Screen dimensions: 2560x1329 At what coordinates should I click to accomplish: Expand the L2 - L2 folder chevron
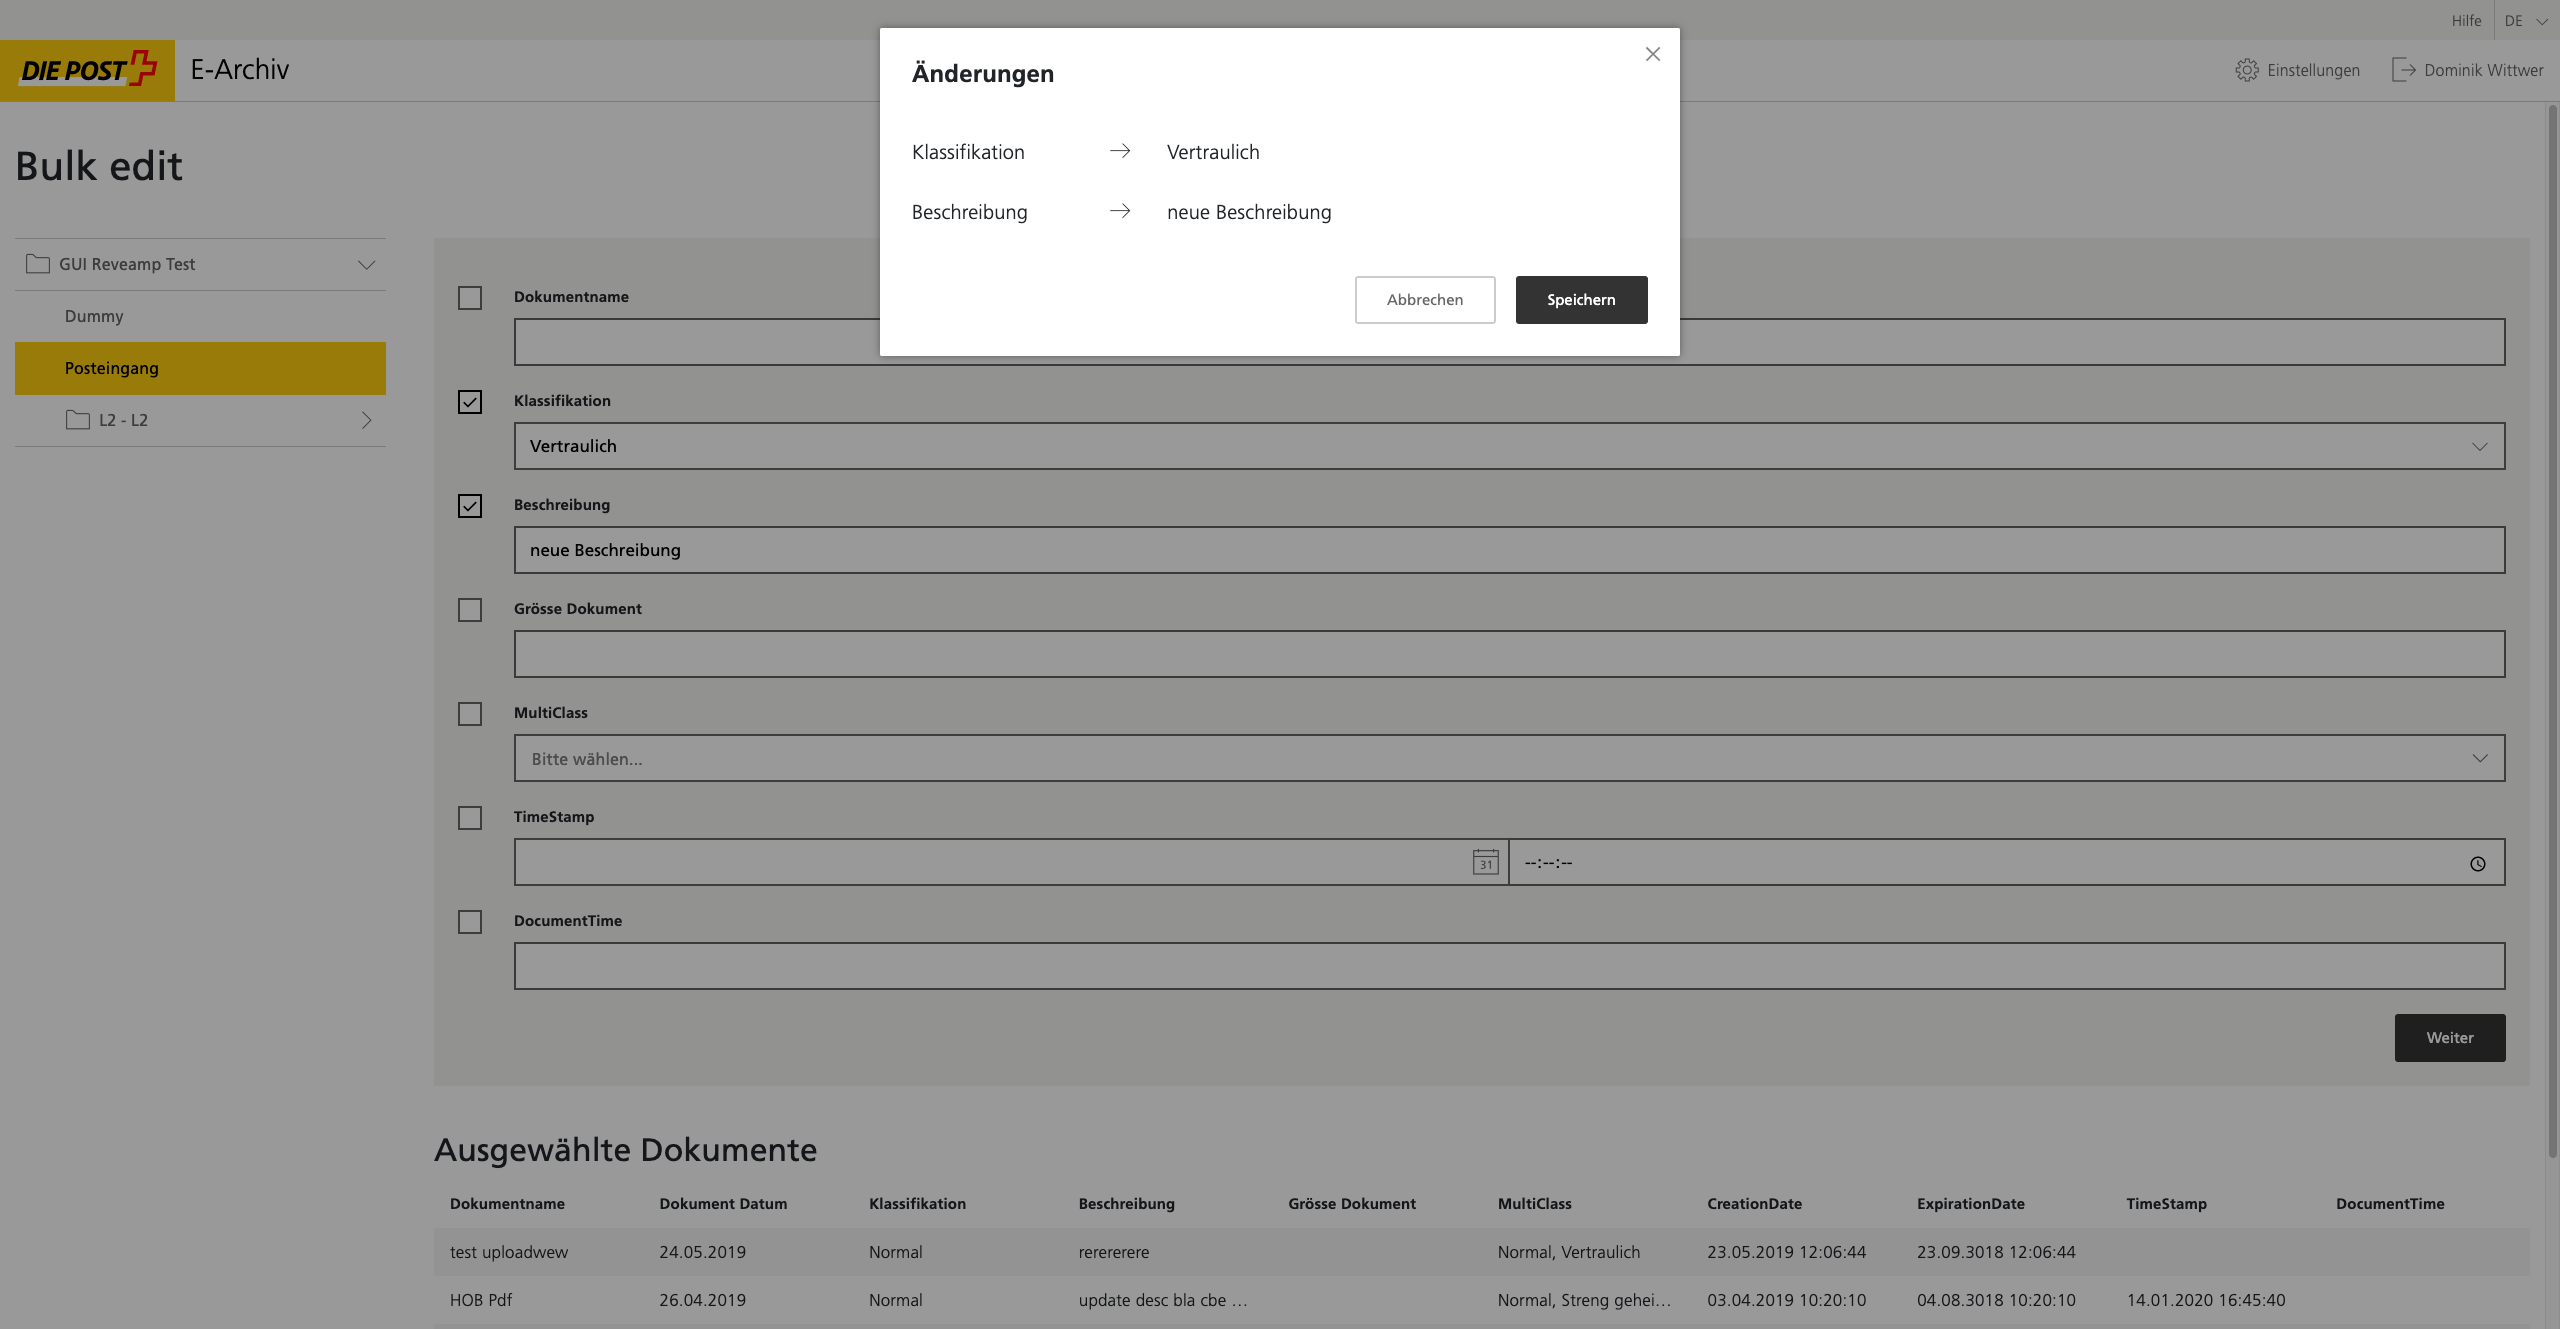(x=366, y=420)
